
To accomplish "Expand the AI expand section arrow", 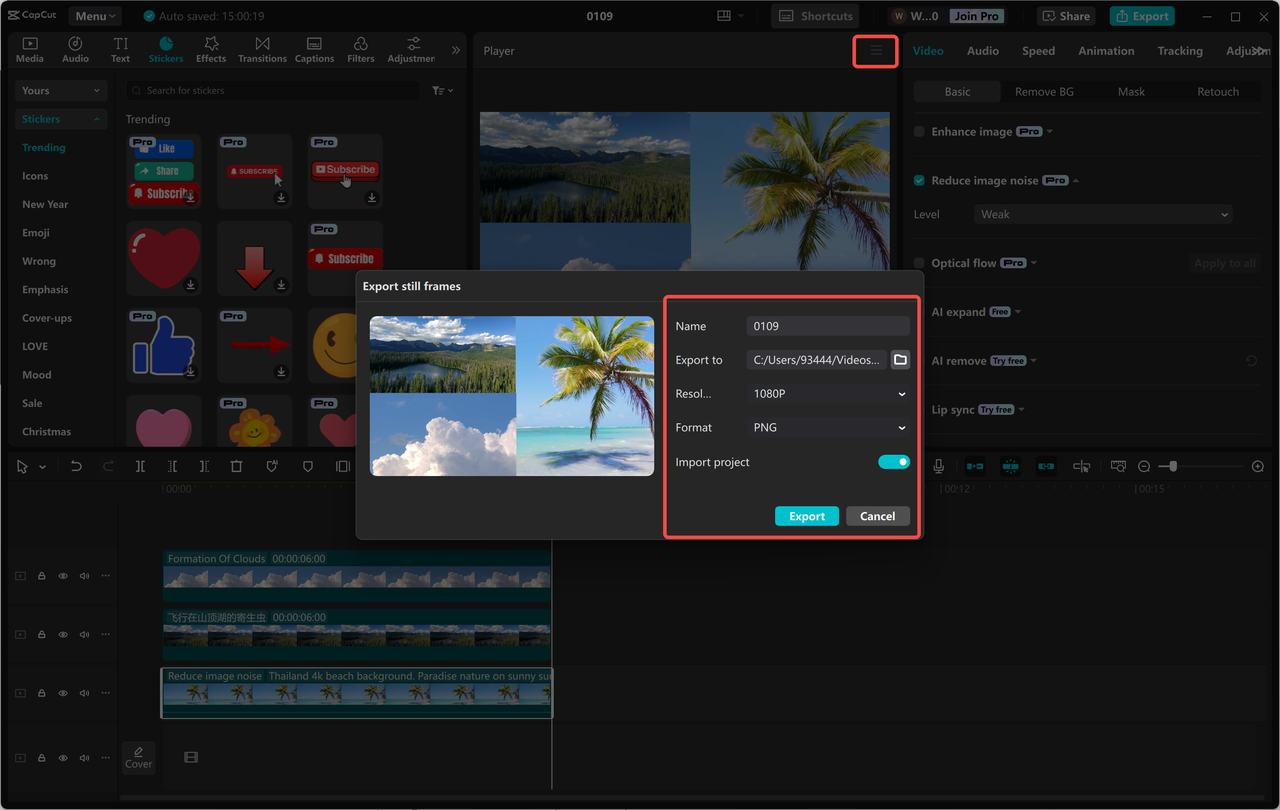I will (1018, 312).
